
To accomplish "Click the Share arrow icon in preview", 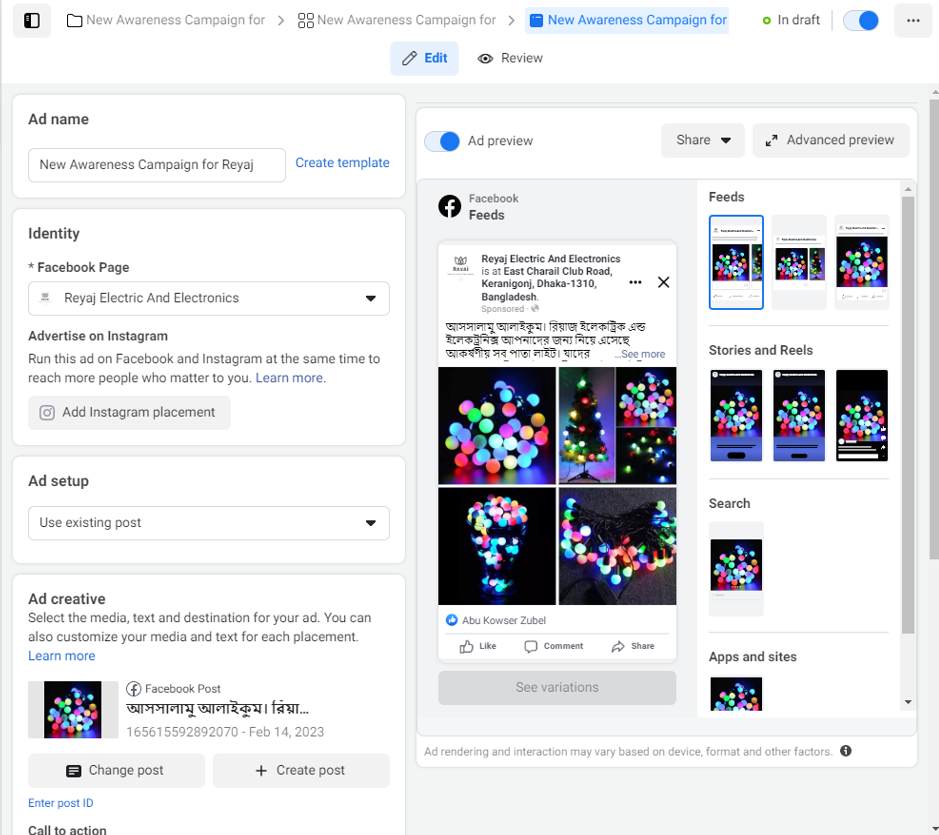I will [618, 647].
